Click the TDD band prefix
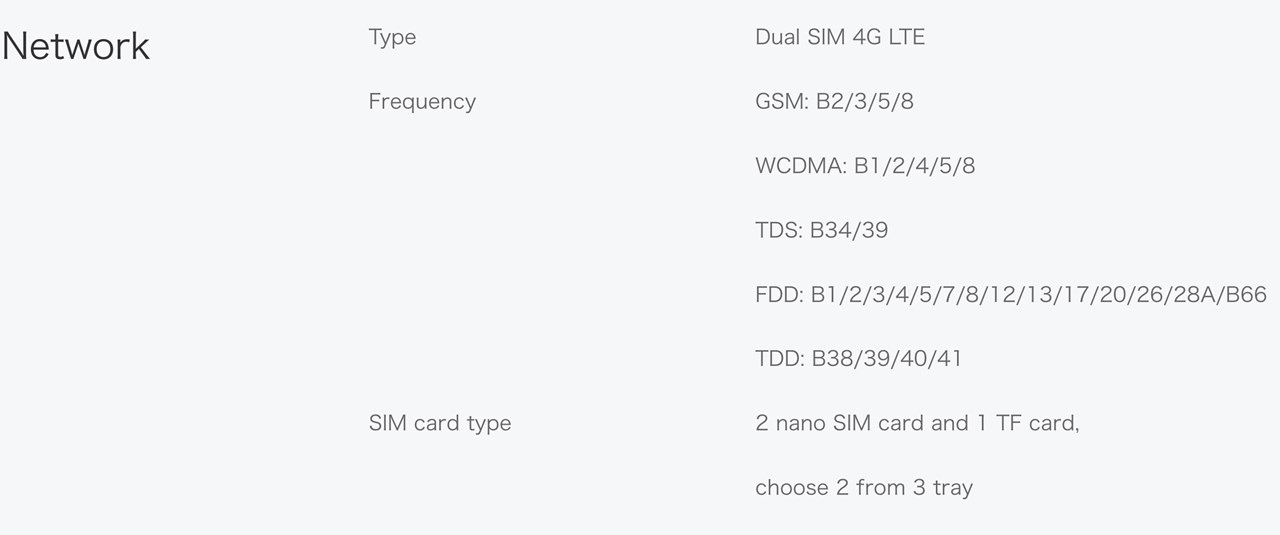Screen dimensions: 1280x535 click(x=780, y=358)
